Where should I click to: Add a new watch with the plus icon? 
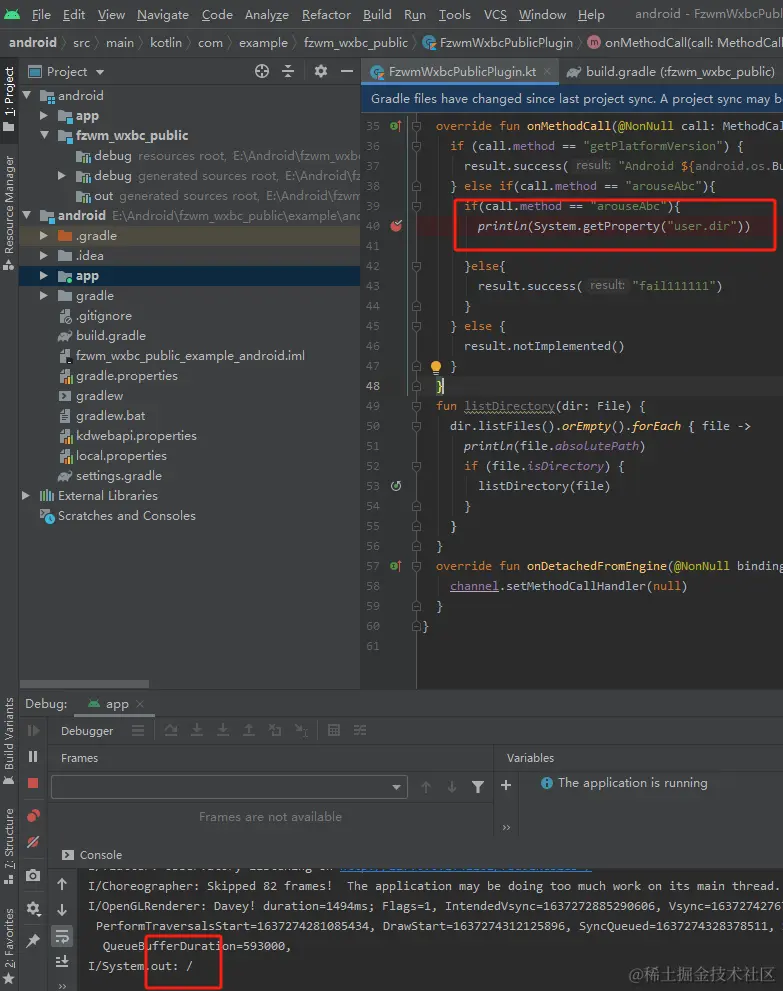coord(506,785)
